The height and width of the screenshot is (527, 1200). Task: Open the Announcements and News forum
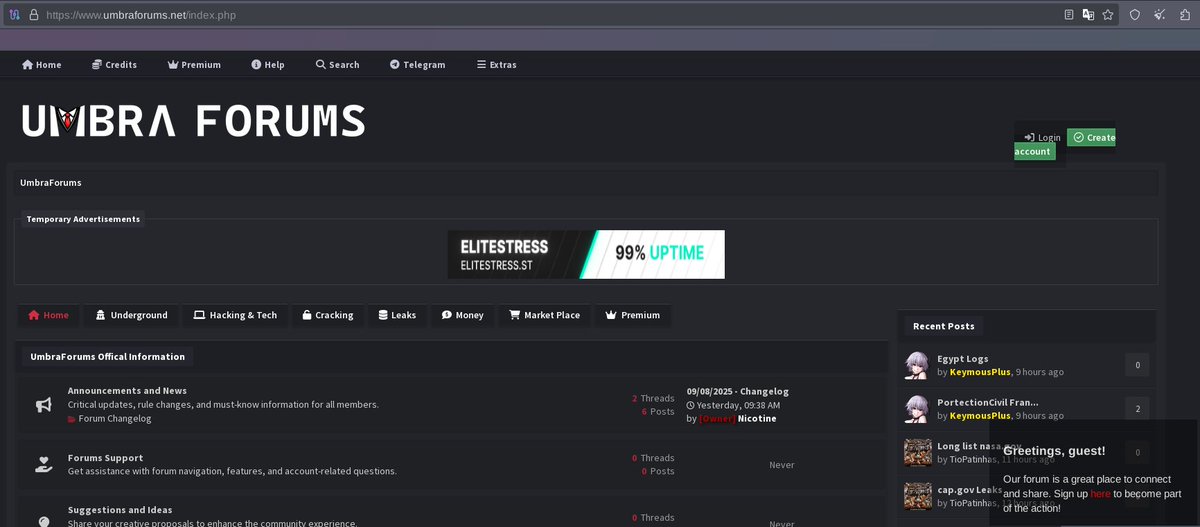pyautogui.click(x=127, y=391)
